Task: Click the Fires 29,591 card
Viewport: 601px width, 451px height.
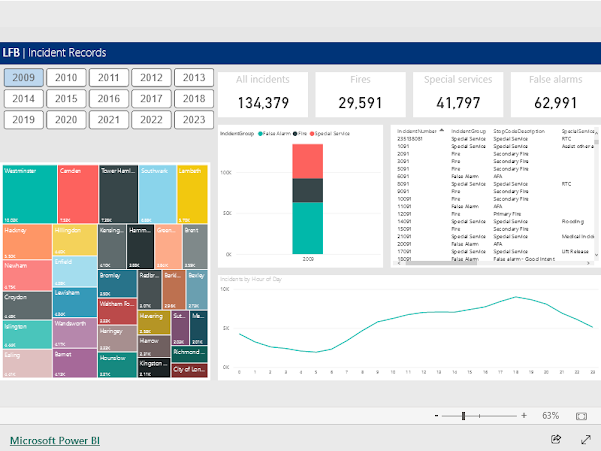Action: pos(360,94)
